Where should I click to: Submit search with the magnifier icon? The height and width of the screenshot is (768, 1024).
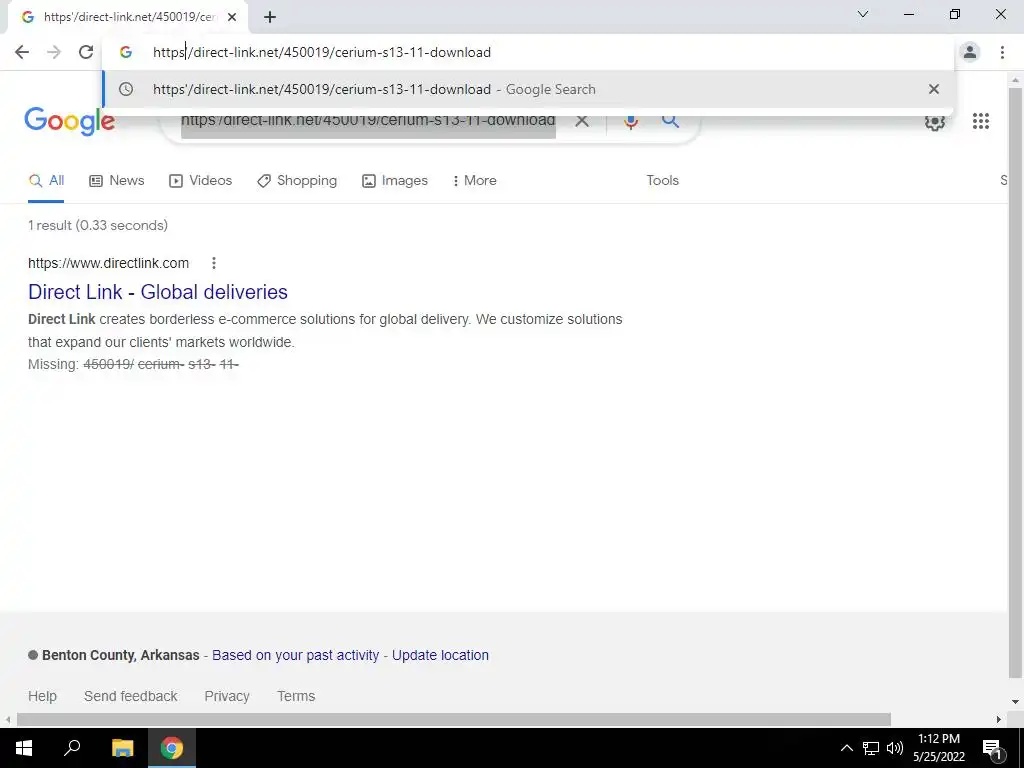coord(670,120)
